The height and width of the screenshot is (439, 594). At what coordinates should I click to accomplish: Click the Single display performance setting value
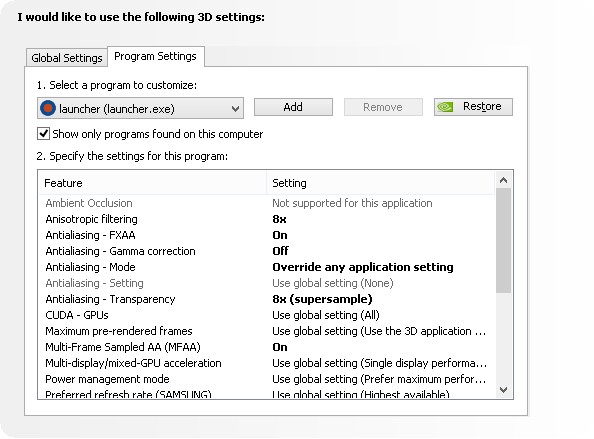pos(379,363)
